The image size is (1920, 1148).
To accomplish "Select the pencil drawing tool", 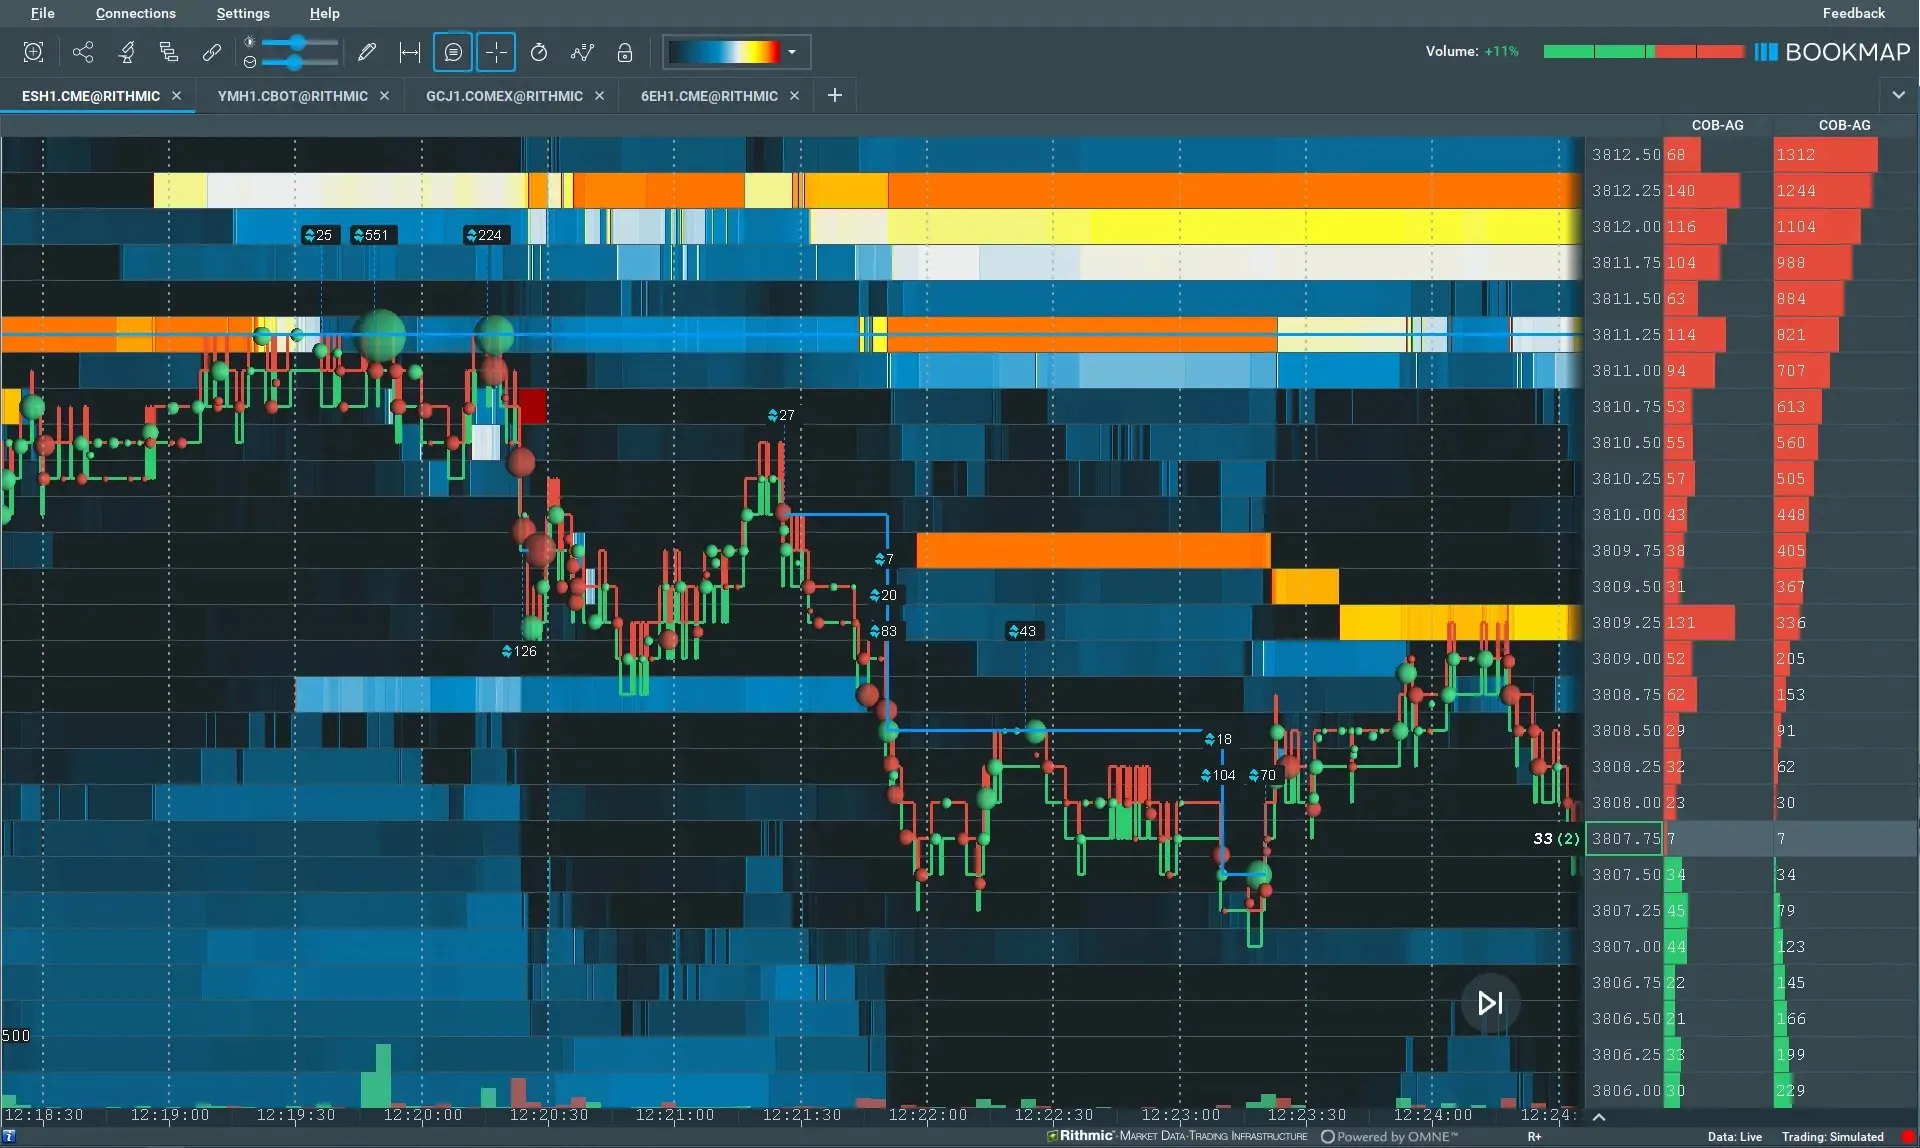I will tap(367, 52).
